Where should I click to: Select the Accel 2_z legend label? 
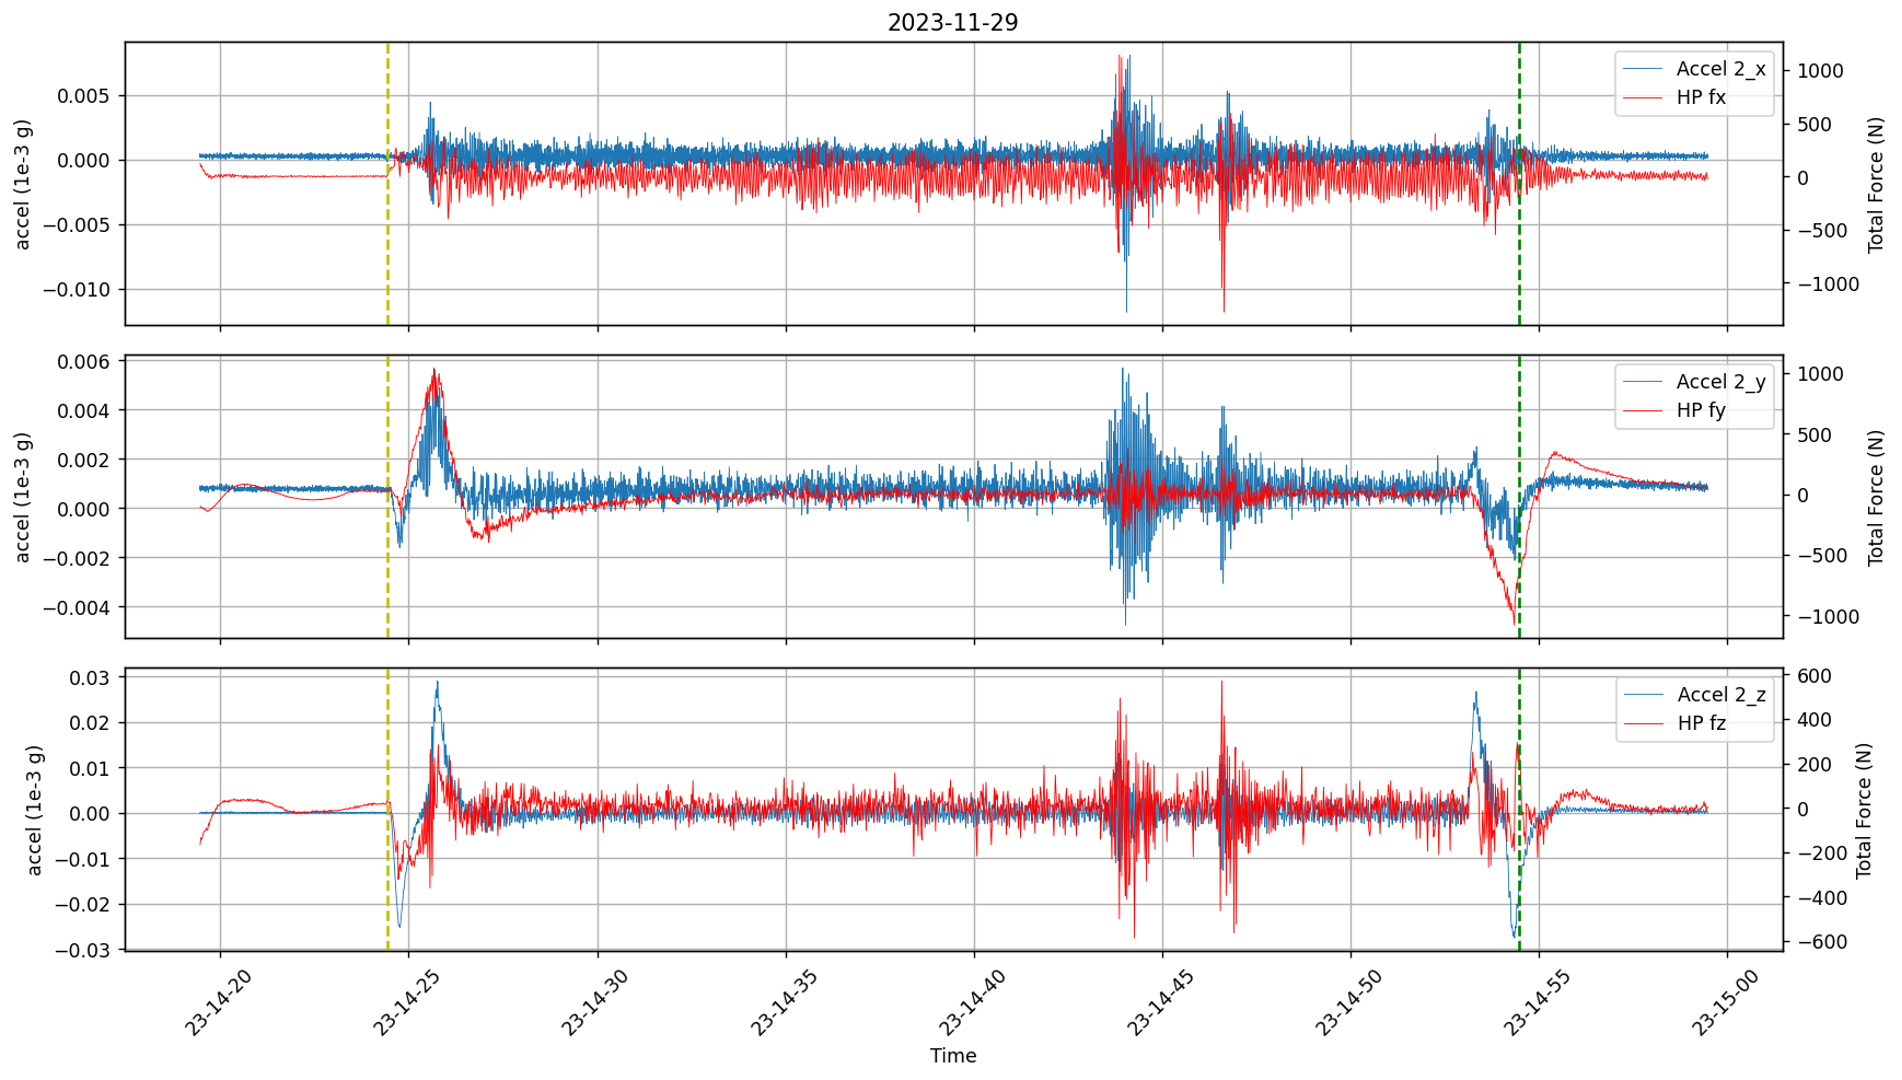coord(1721,695)
